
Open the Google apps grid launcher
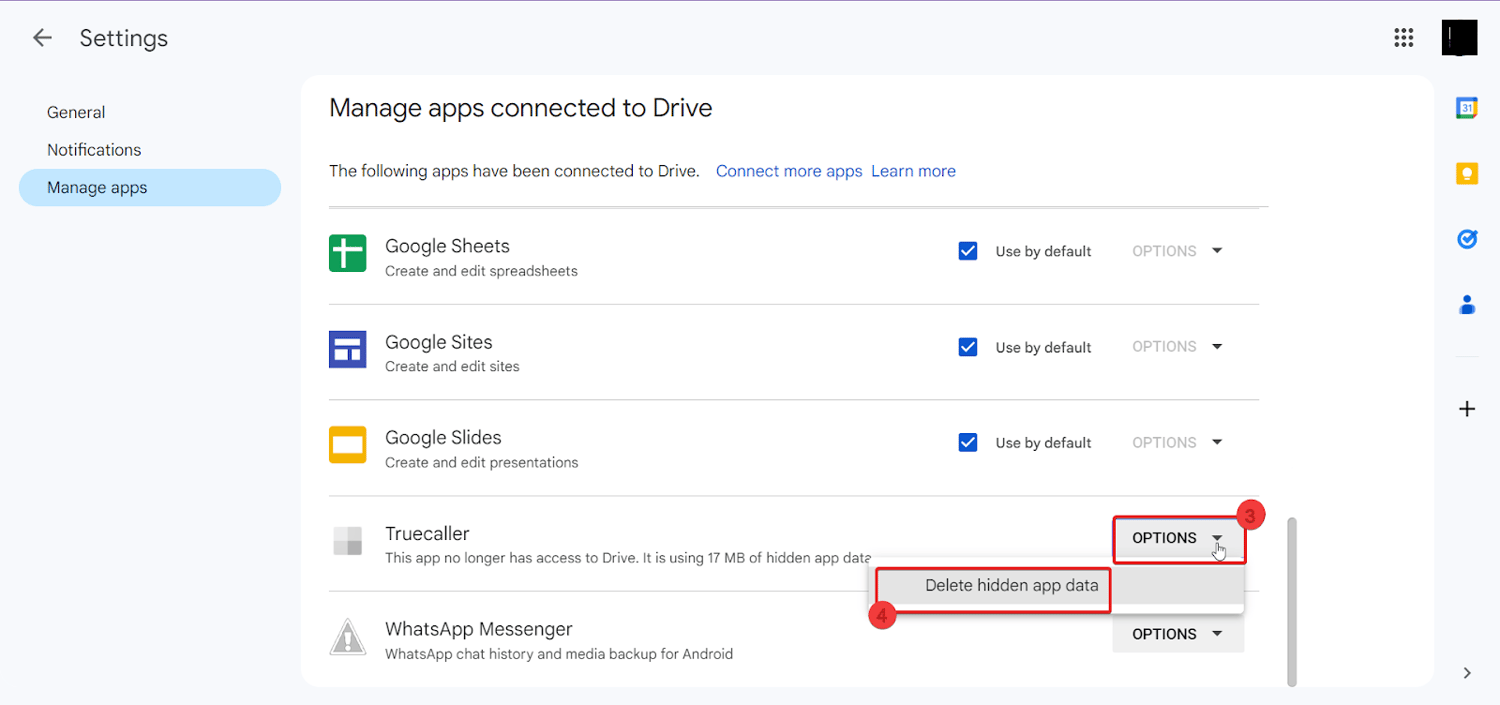1404,38
